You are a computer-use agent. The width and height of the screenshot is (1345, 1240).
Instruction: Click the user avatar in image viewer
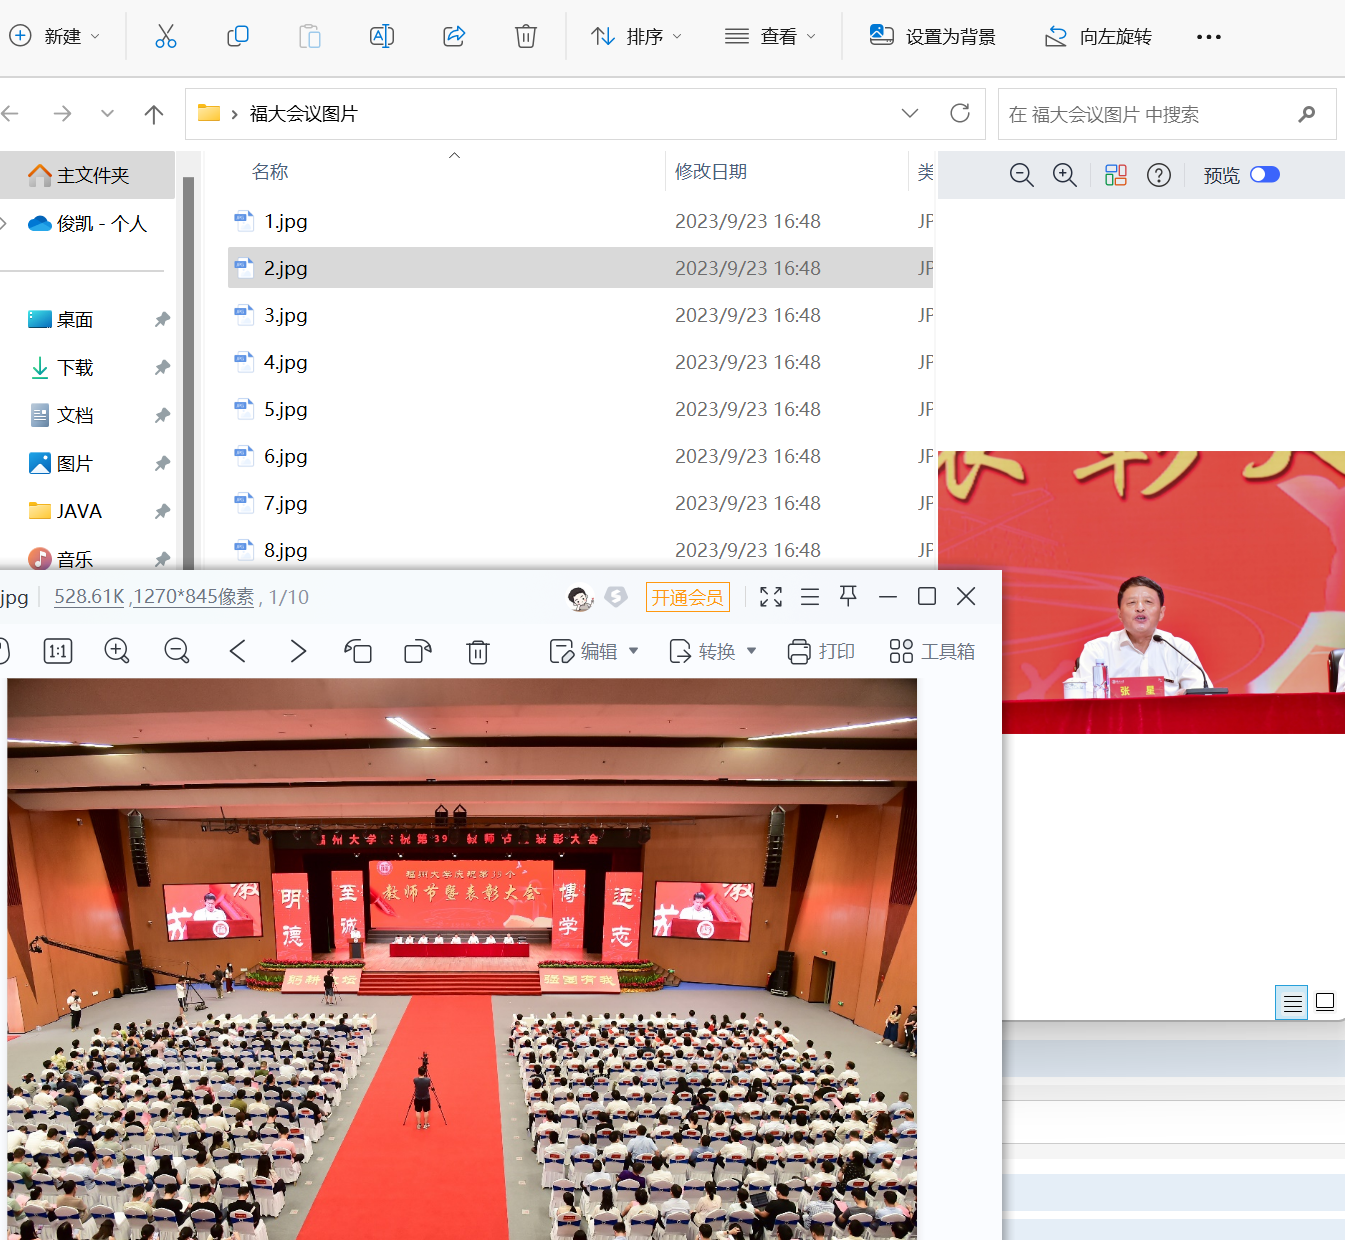(x=581, y=597)
